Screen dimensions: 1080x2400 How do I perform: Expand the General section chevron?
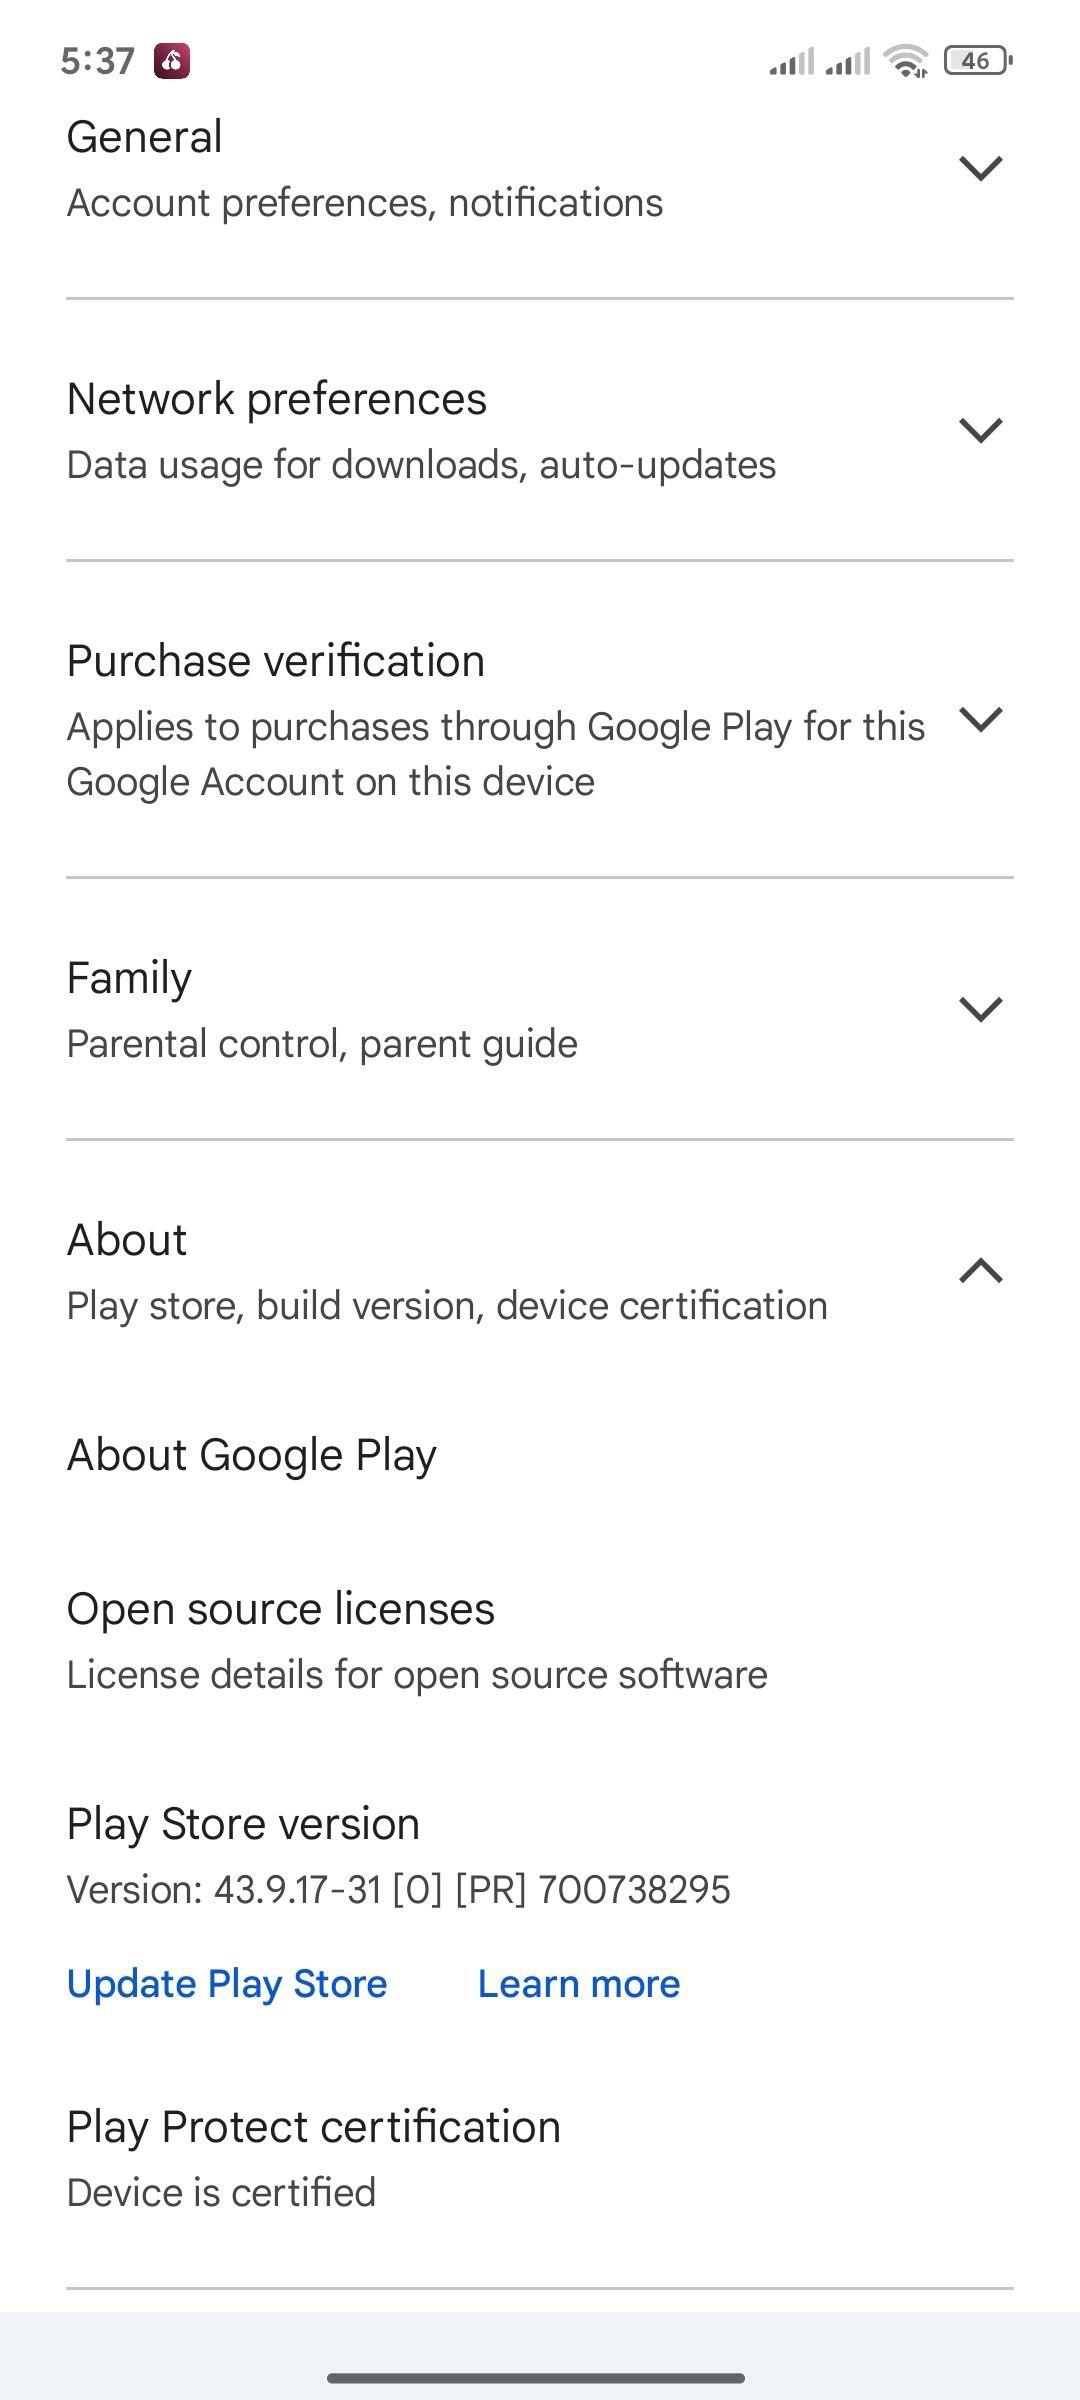click(x=980, y=168)
